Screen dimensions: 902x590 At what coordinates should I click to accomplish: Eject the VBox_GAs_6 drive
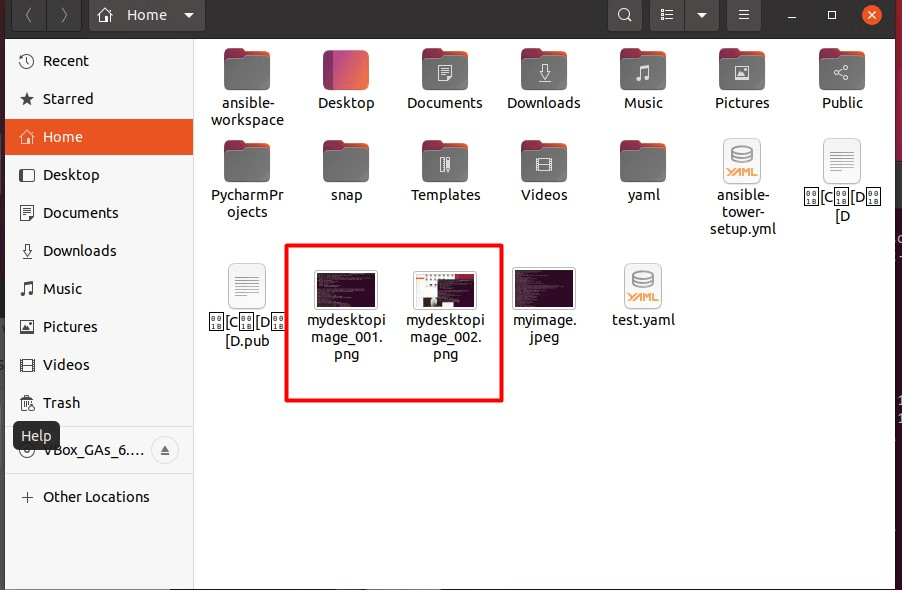click(164, 450)
